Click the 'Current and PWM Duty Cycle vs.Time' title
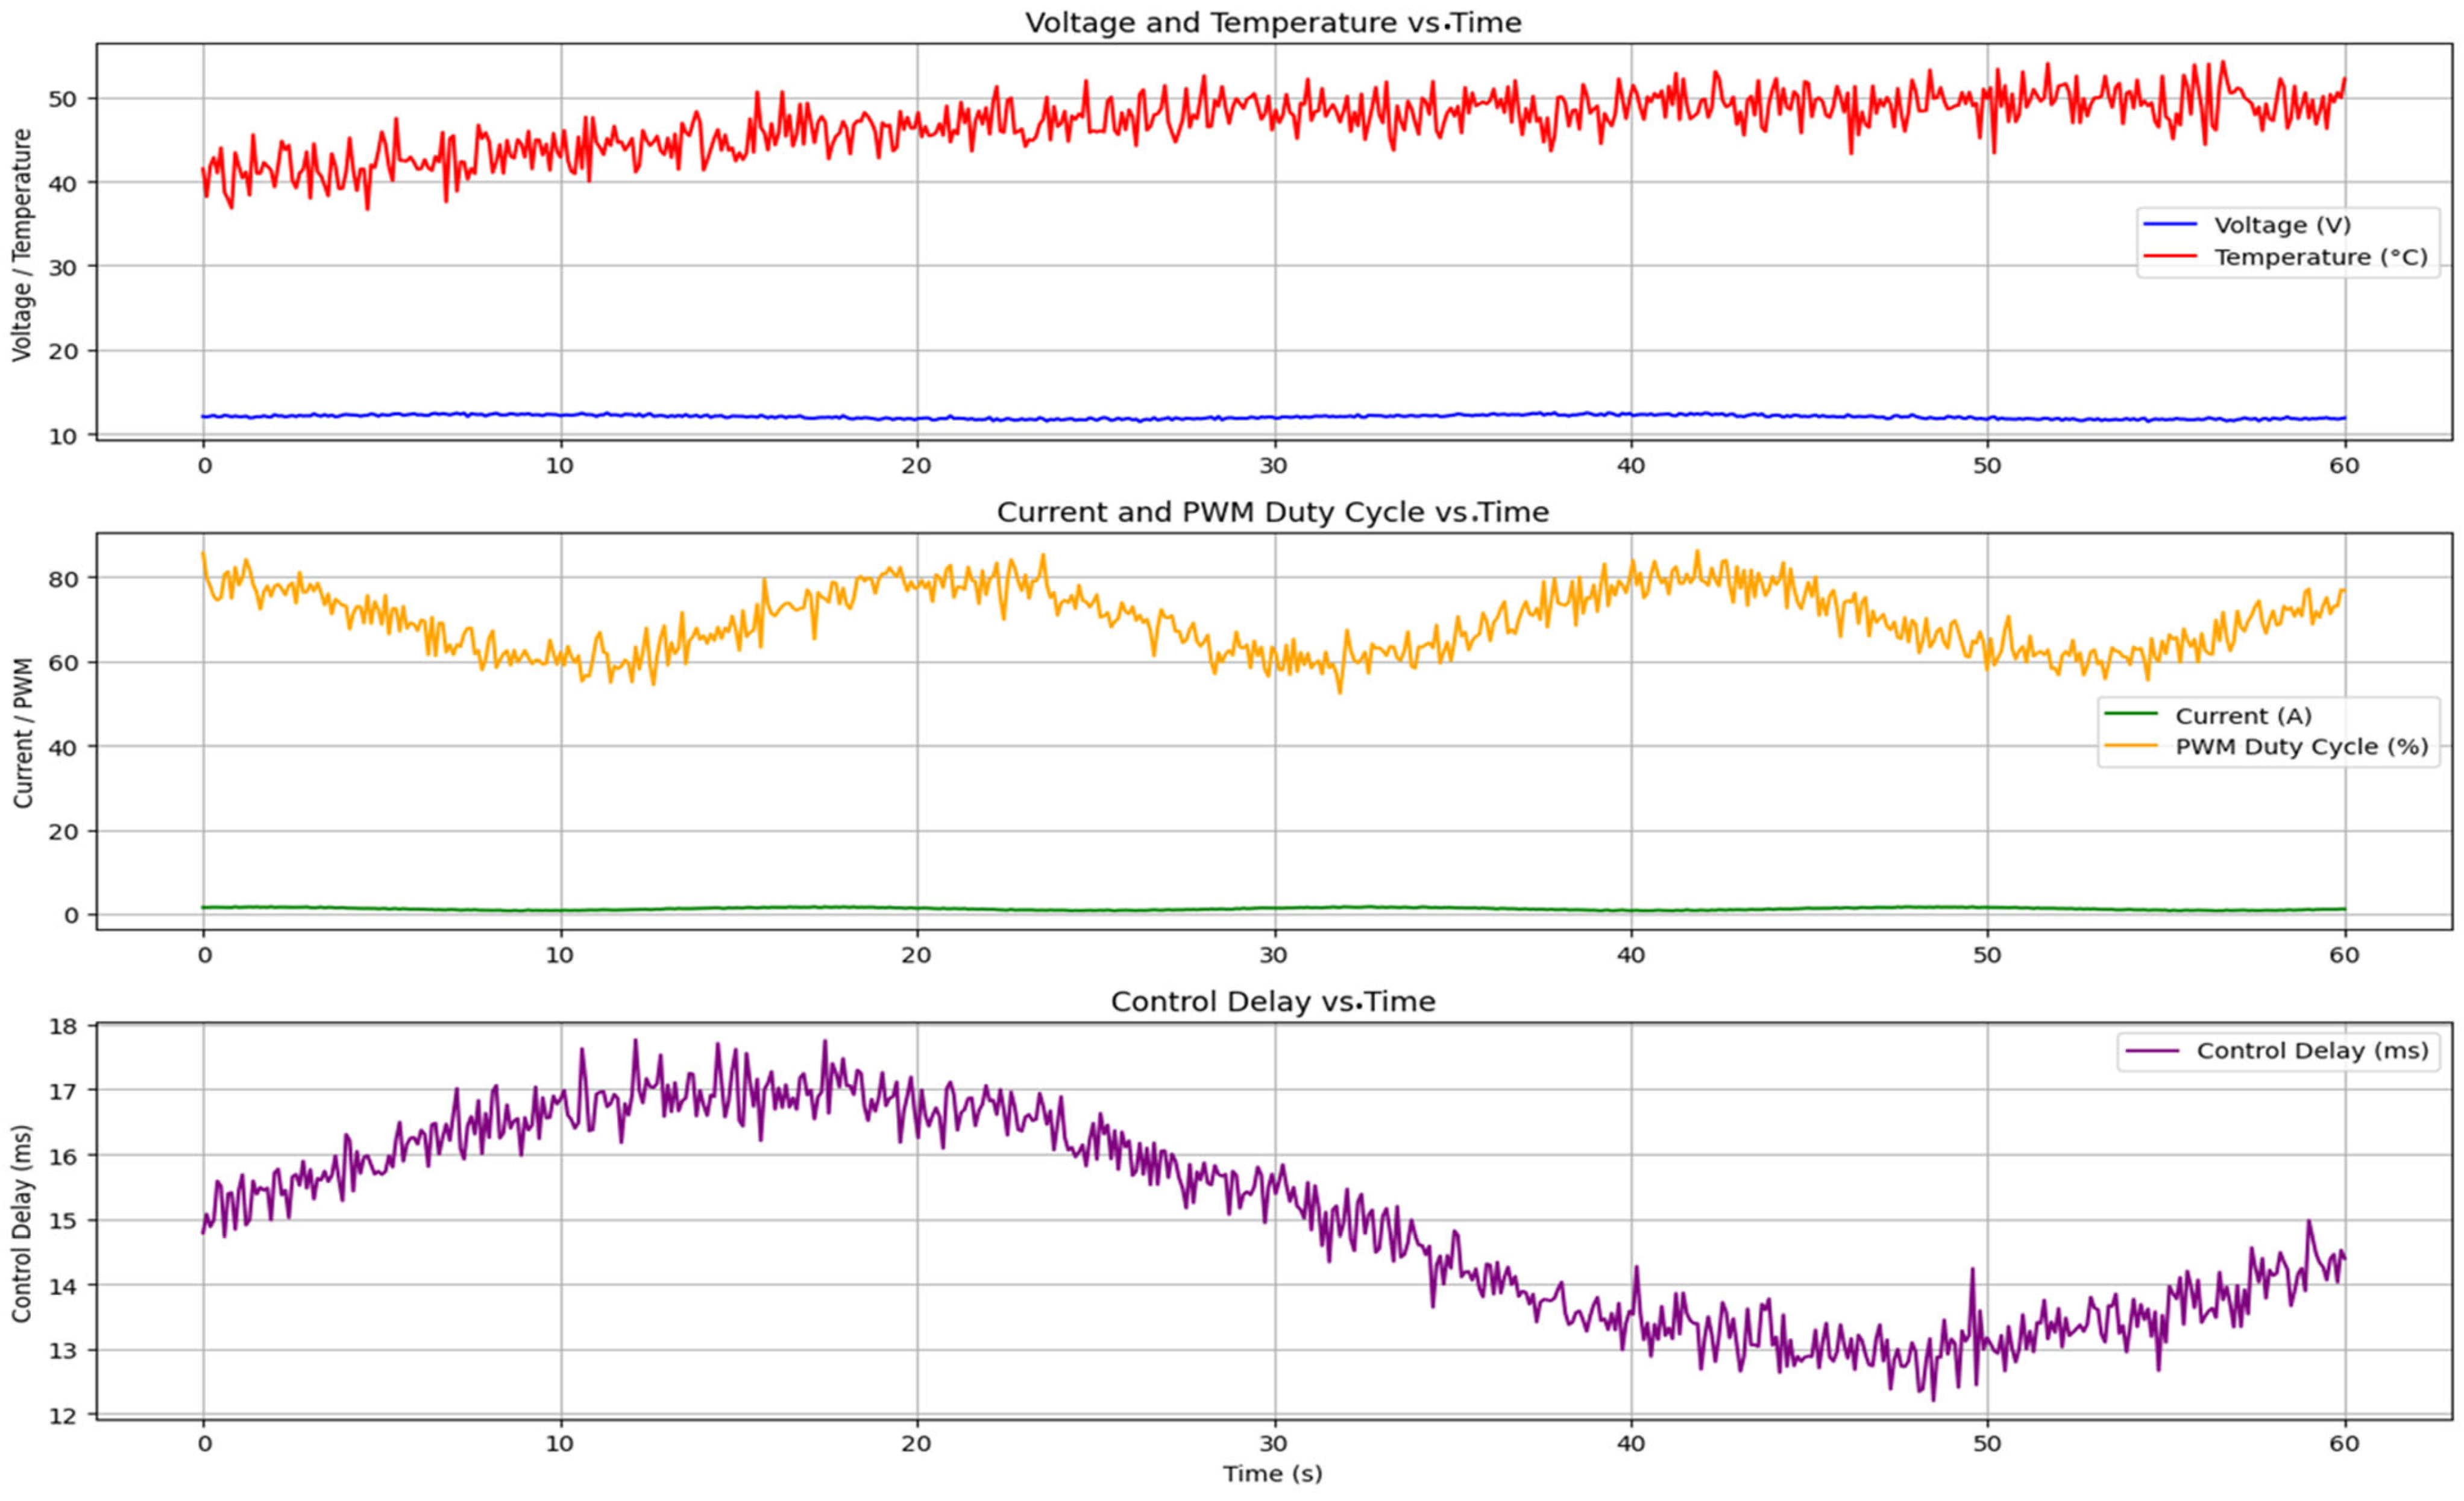2464x1501 pixels. [x=1273, y=512]
